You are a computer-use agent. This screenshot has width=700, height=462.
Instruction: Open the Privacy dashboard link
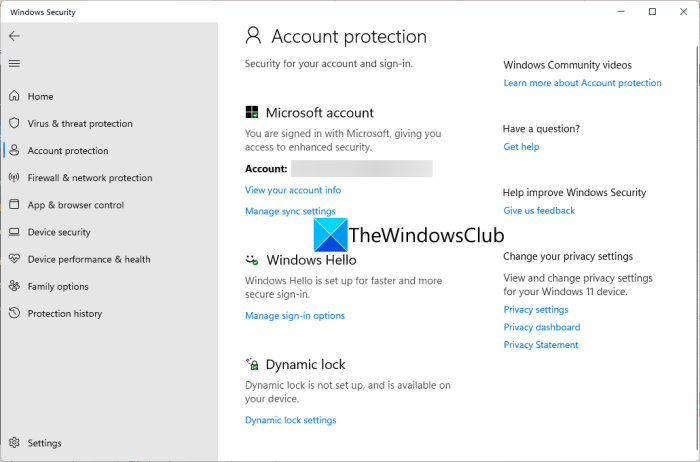pyautogui.click(x=541, y=327)
